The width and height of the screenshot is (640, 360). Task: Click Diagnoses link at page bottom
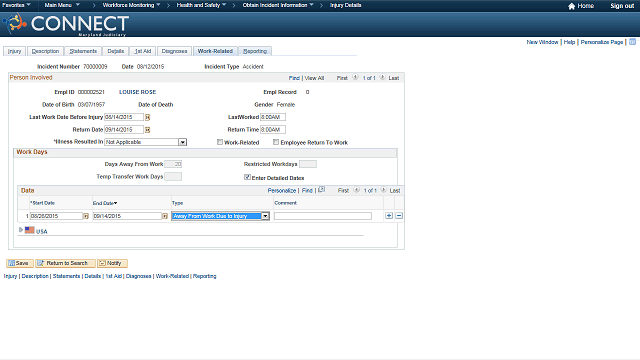138,276
